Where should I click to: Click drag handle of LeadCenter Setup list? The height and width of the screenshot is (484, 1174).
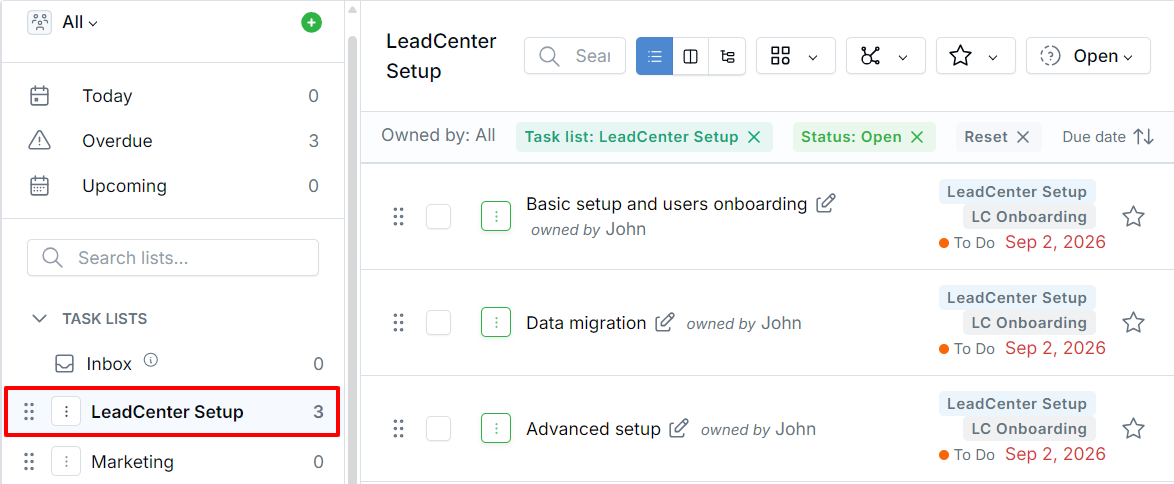point(29,411)
